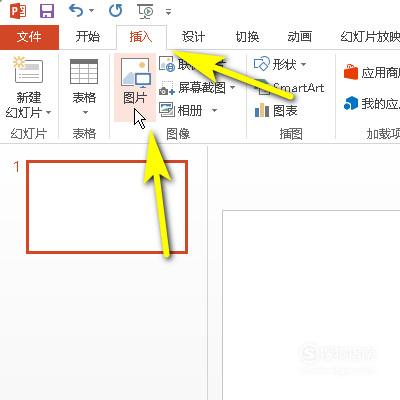Click the redo/repeat circular arrow icon
The width and height of the screenshot is (400, 400).
(x=116, y=11)
